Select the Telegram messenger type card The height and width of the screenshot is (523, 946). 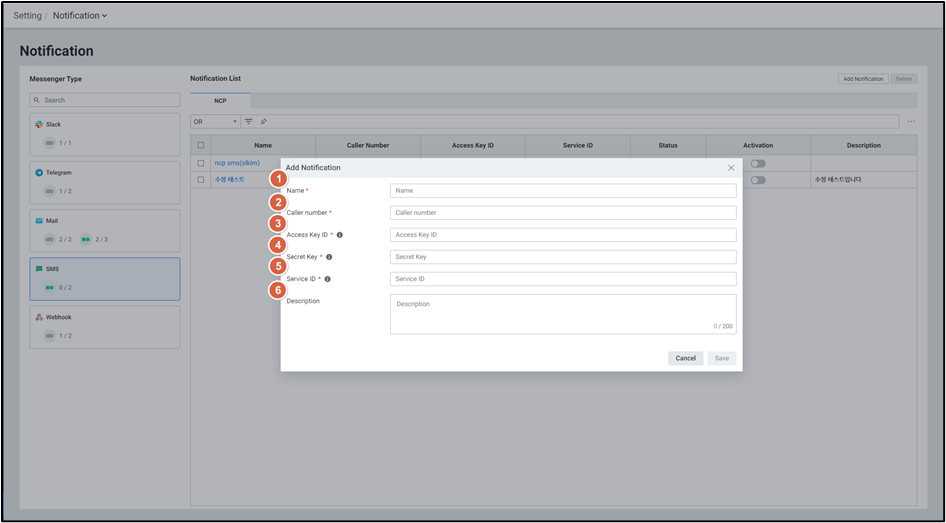(105, 182)
